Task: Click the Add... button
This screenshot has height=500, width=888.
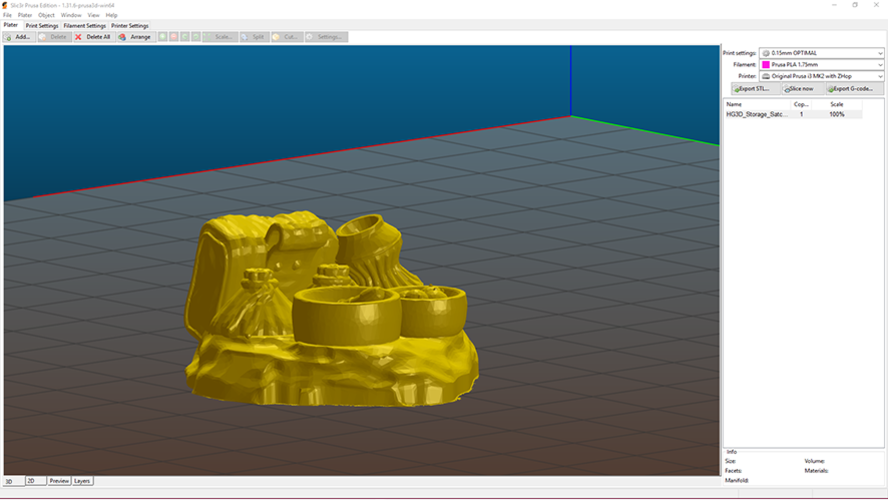Action: pos(19,37)
